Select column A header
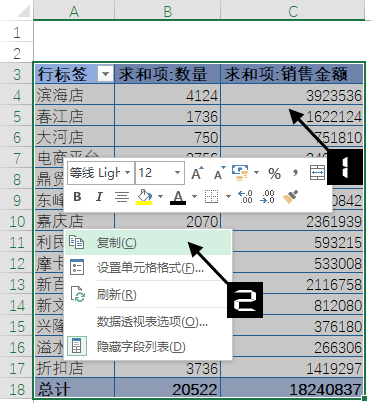This screenshot has width=371, height=403. [74, 10]
